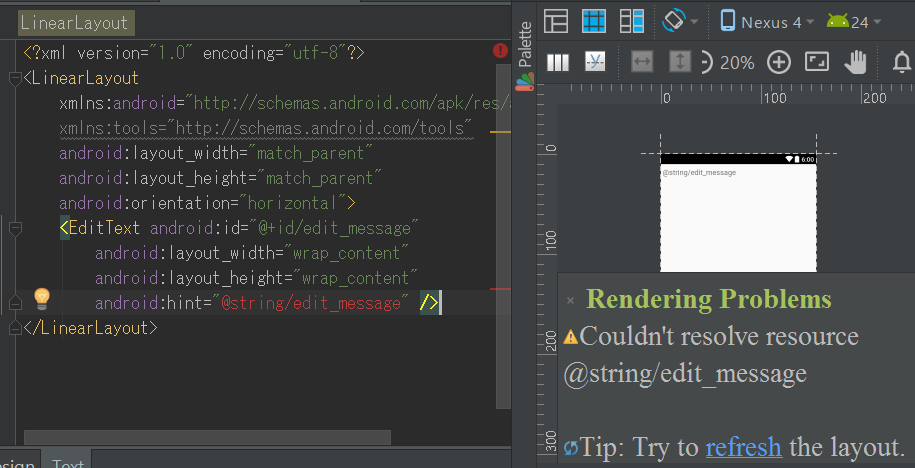This screenshot has height=468, width=915.
Task: Open the API 24 version dropdown
Action: coord(854,22)
